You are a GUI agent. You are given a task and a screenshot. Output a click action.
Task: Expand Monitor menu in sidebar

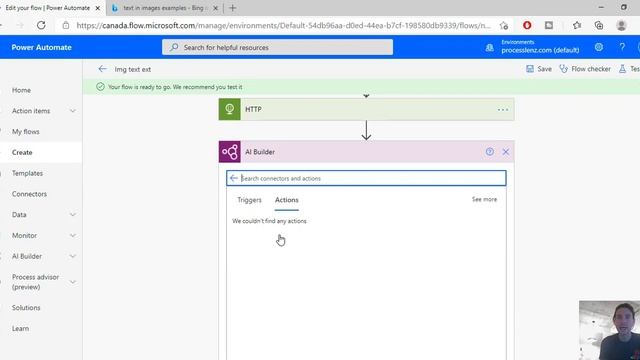73,235
